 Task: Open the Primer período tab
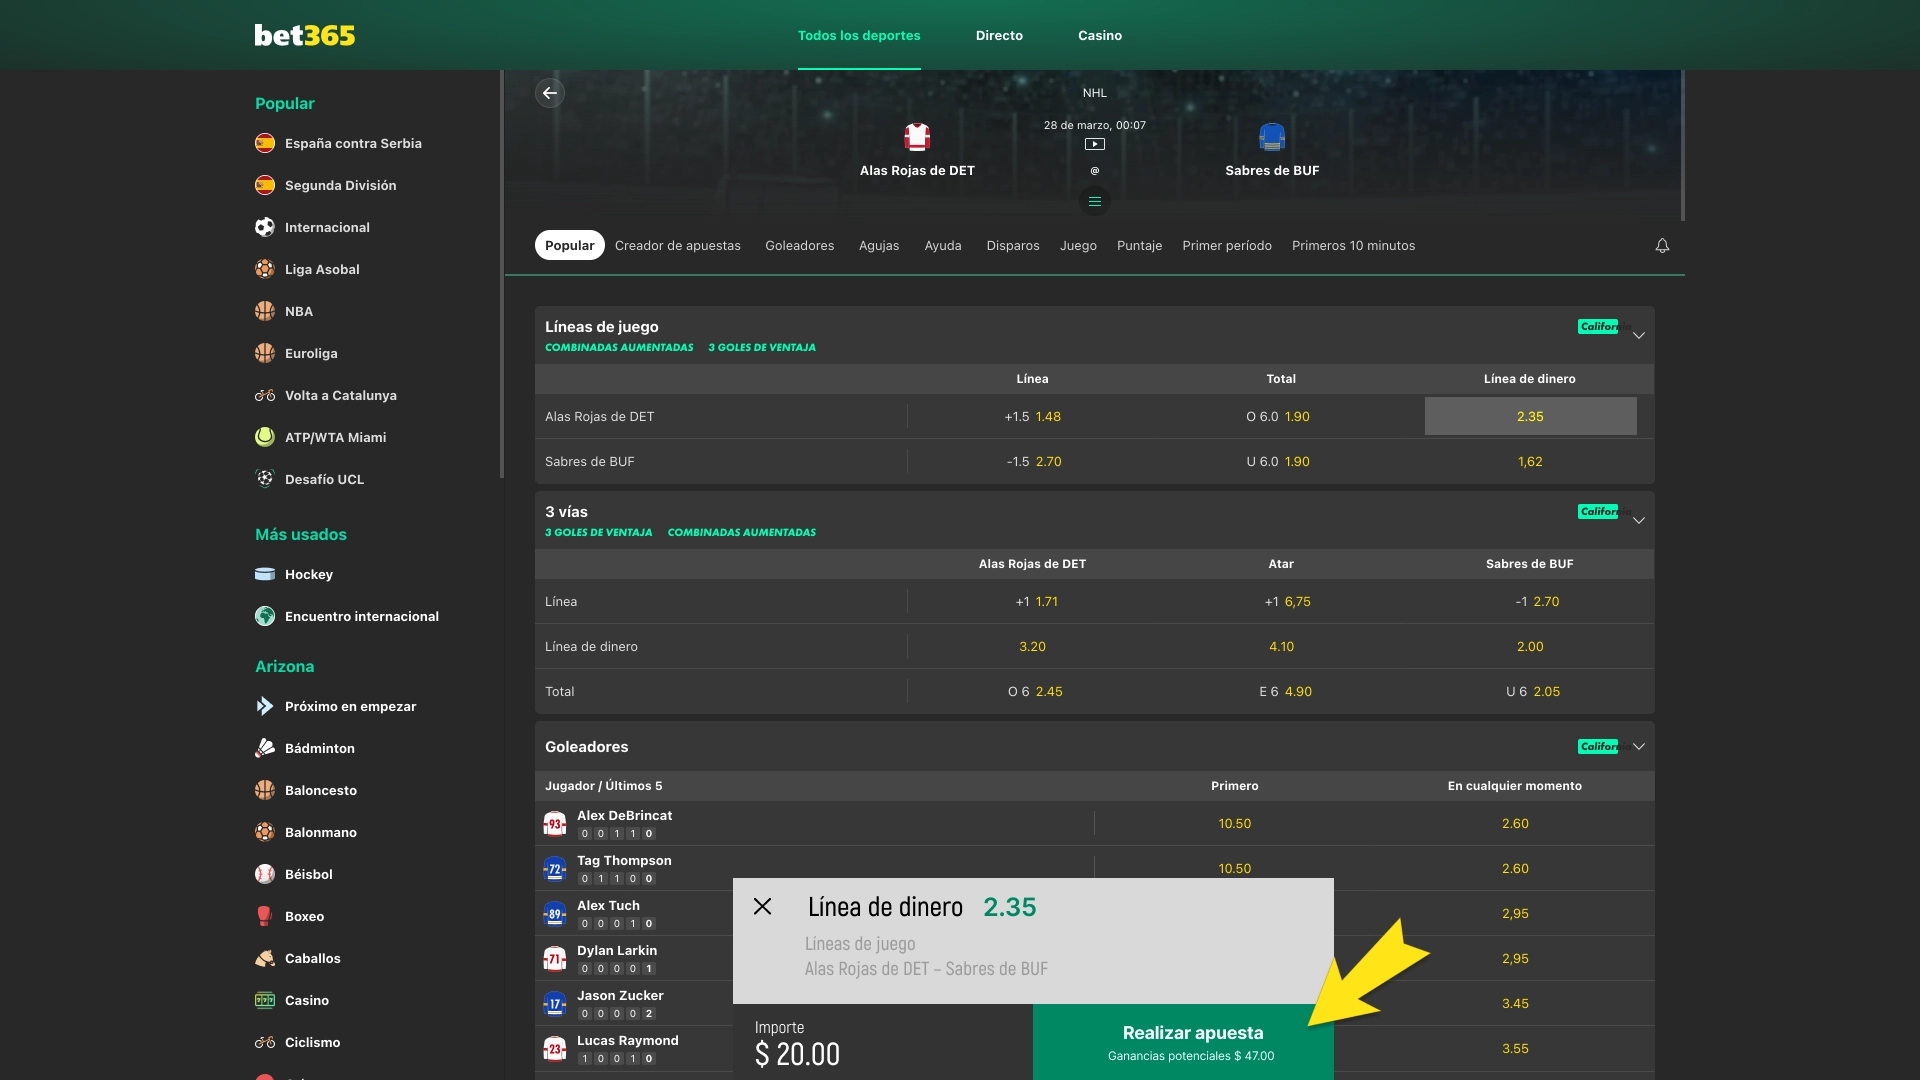tap(1227, 245)
